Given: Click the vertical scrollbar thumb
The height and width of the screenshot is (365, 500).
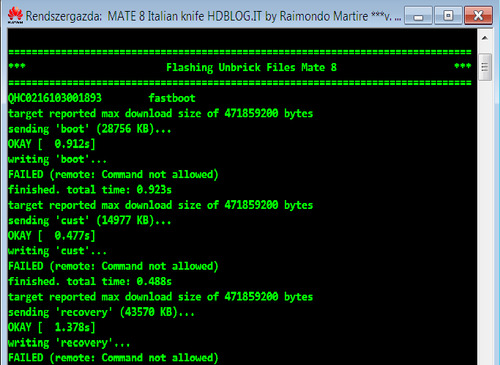Looking at the screenshot, I should pyautogui.click(x=485, y=67).
